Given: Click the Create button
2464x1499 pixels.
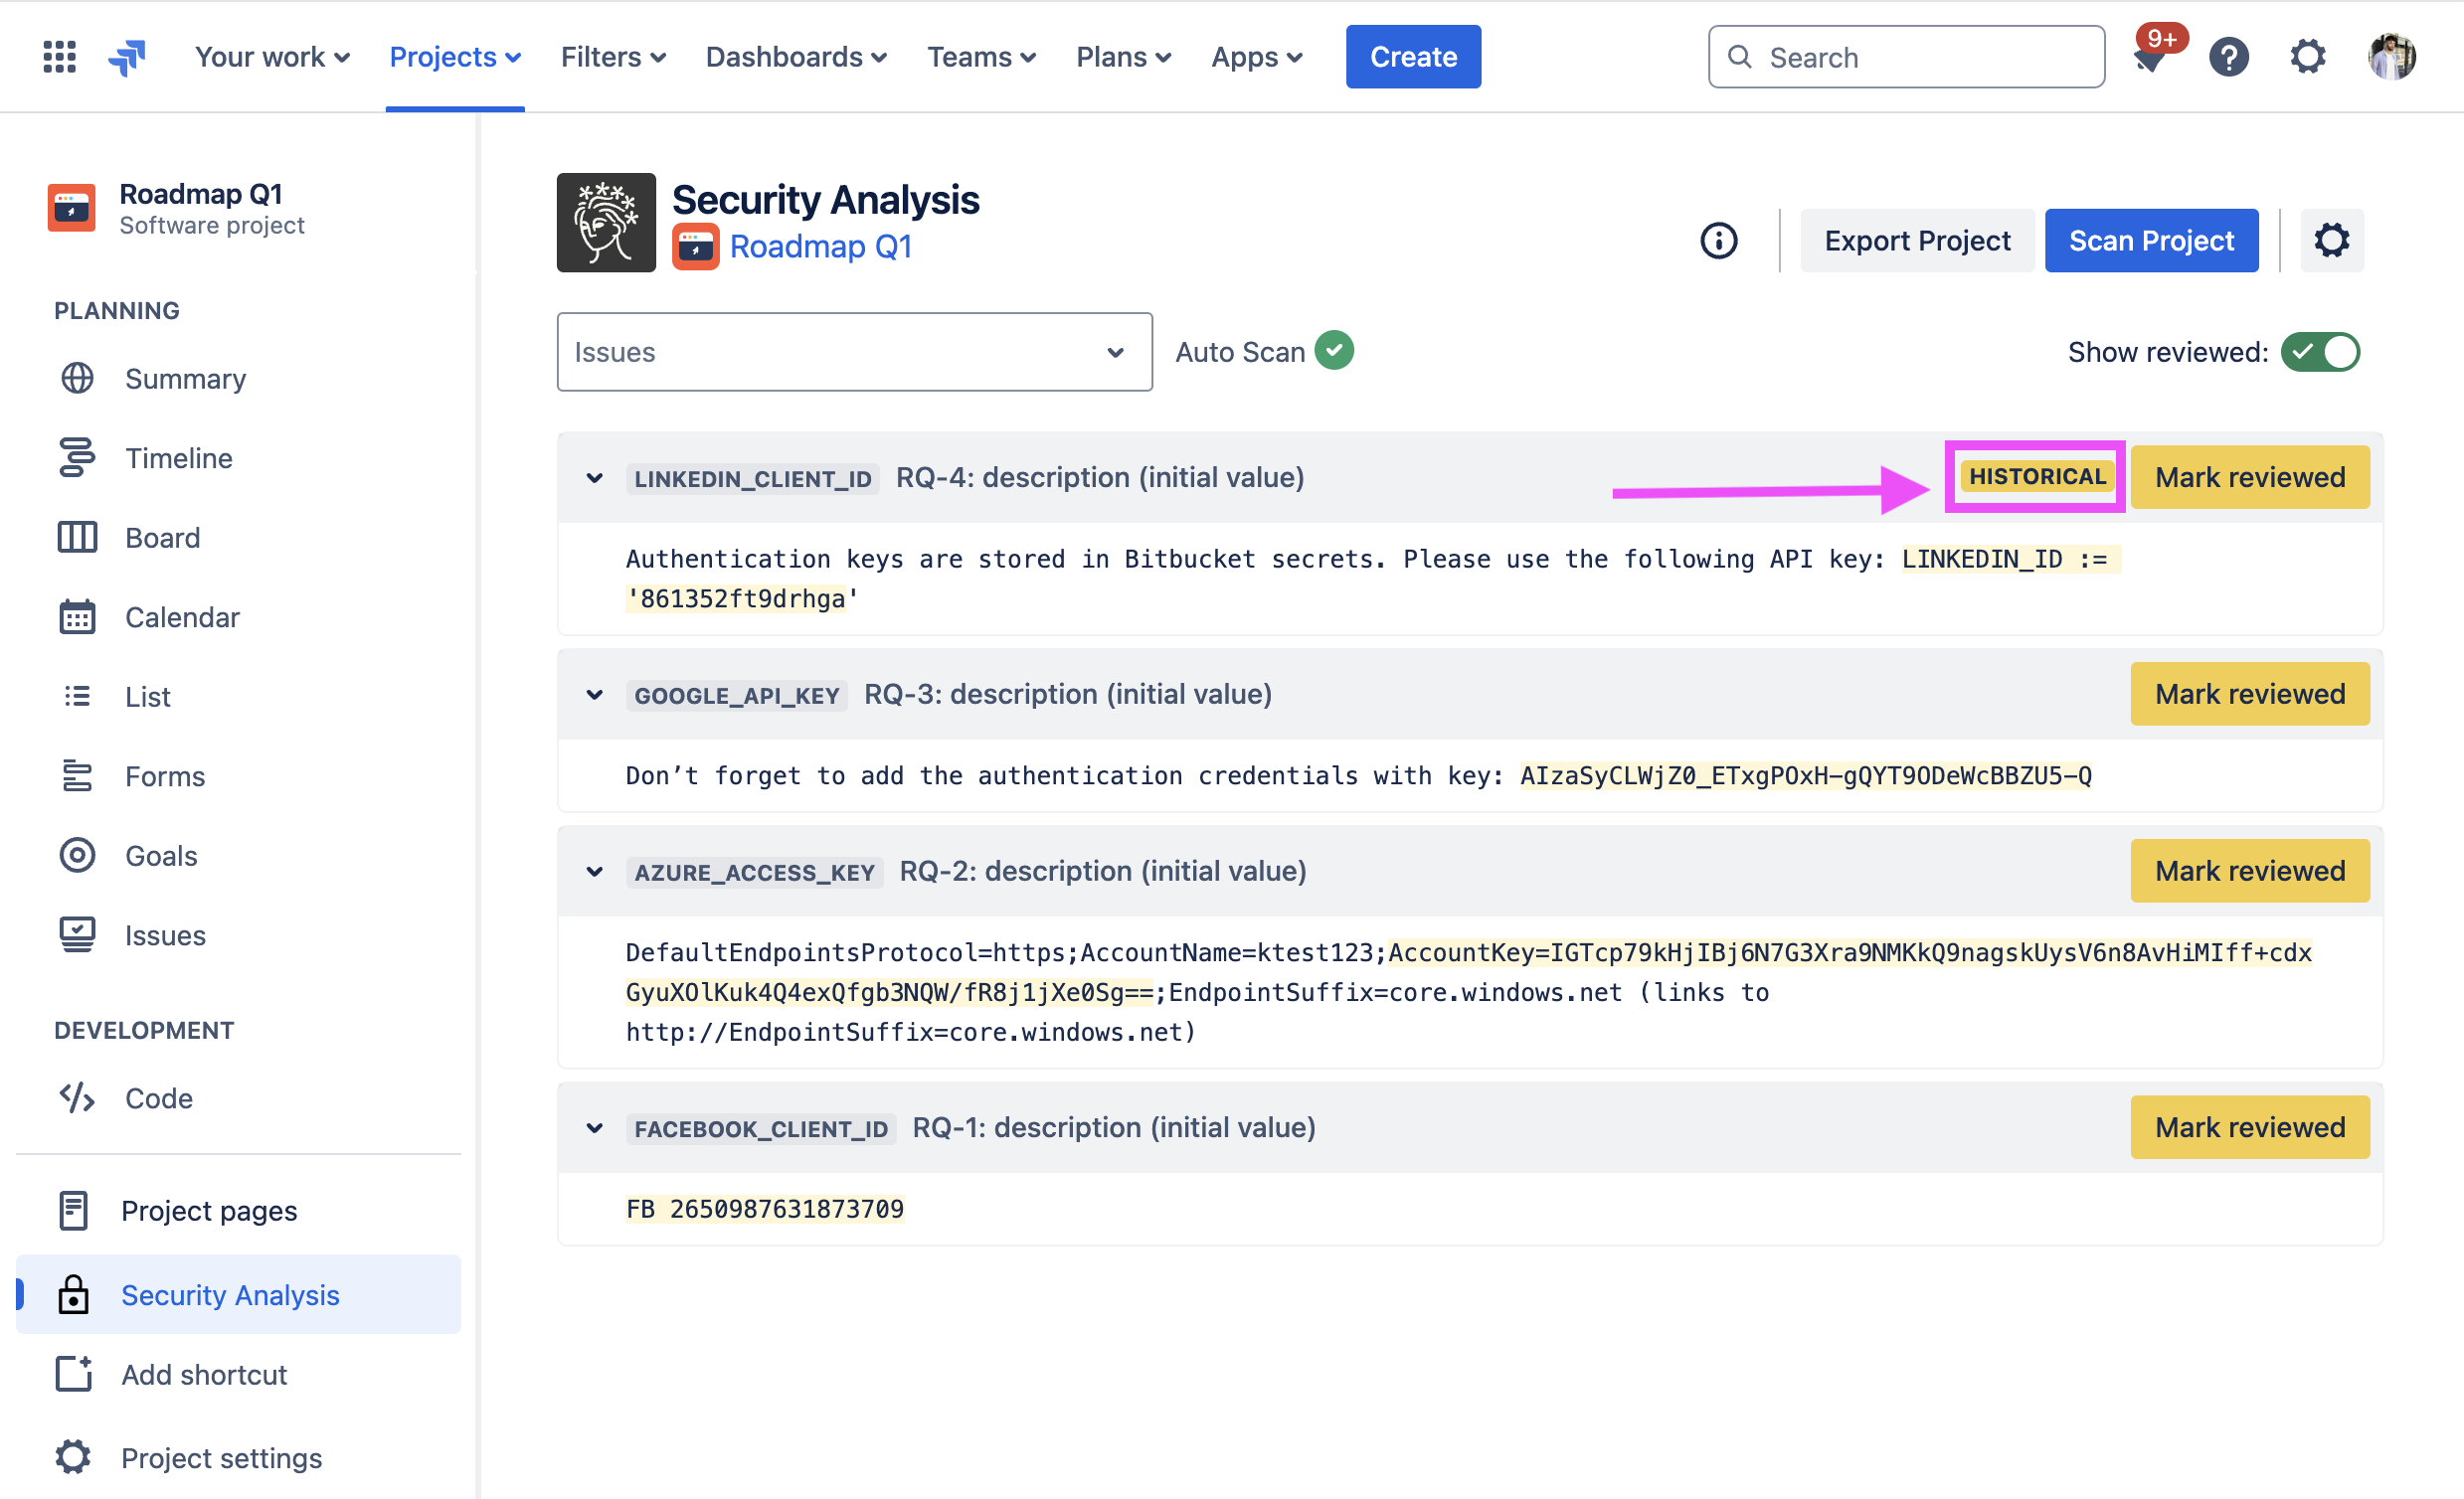Looking at the screenshot, I should (1413, 57).
